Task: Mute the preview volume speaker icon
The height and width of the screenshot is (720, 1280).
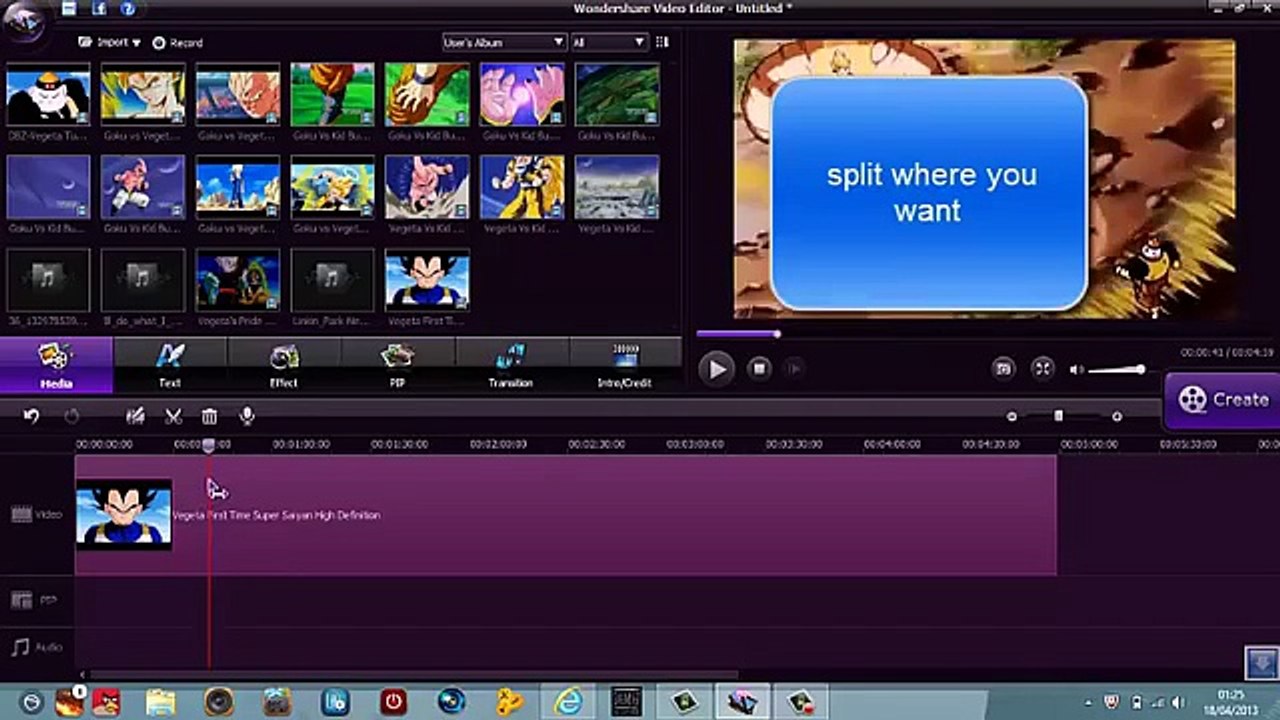Action: pyautogui.click(x=1076, y=370)
